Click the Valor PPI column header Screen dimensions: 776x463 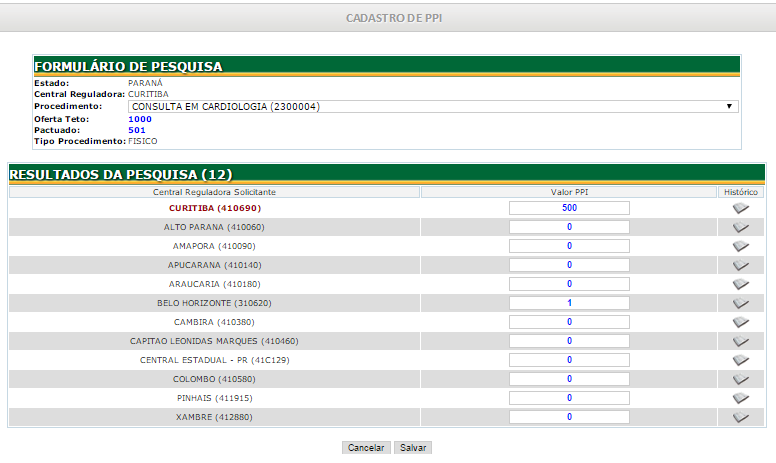click(568, 191)
